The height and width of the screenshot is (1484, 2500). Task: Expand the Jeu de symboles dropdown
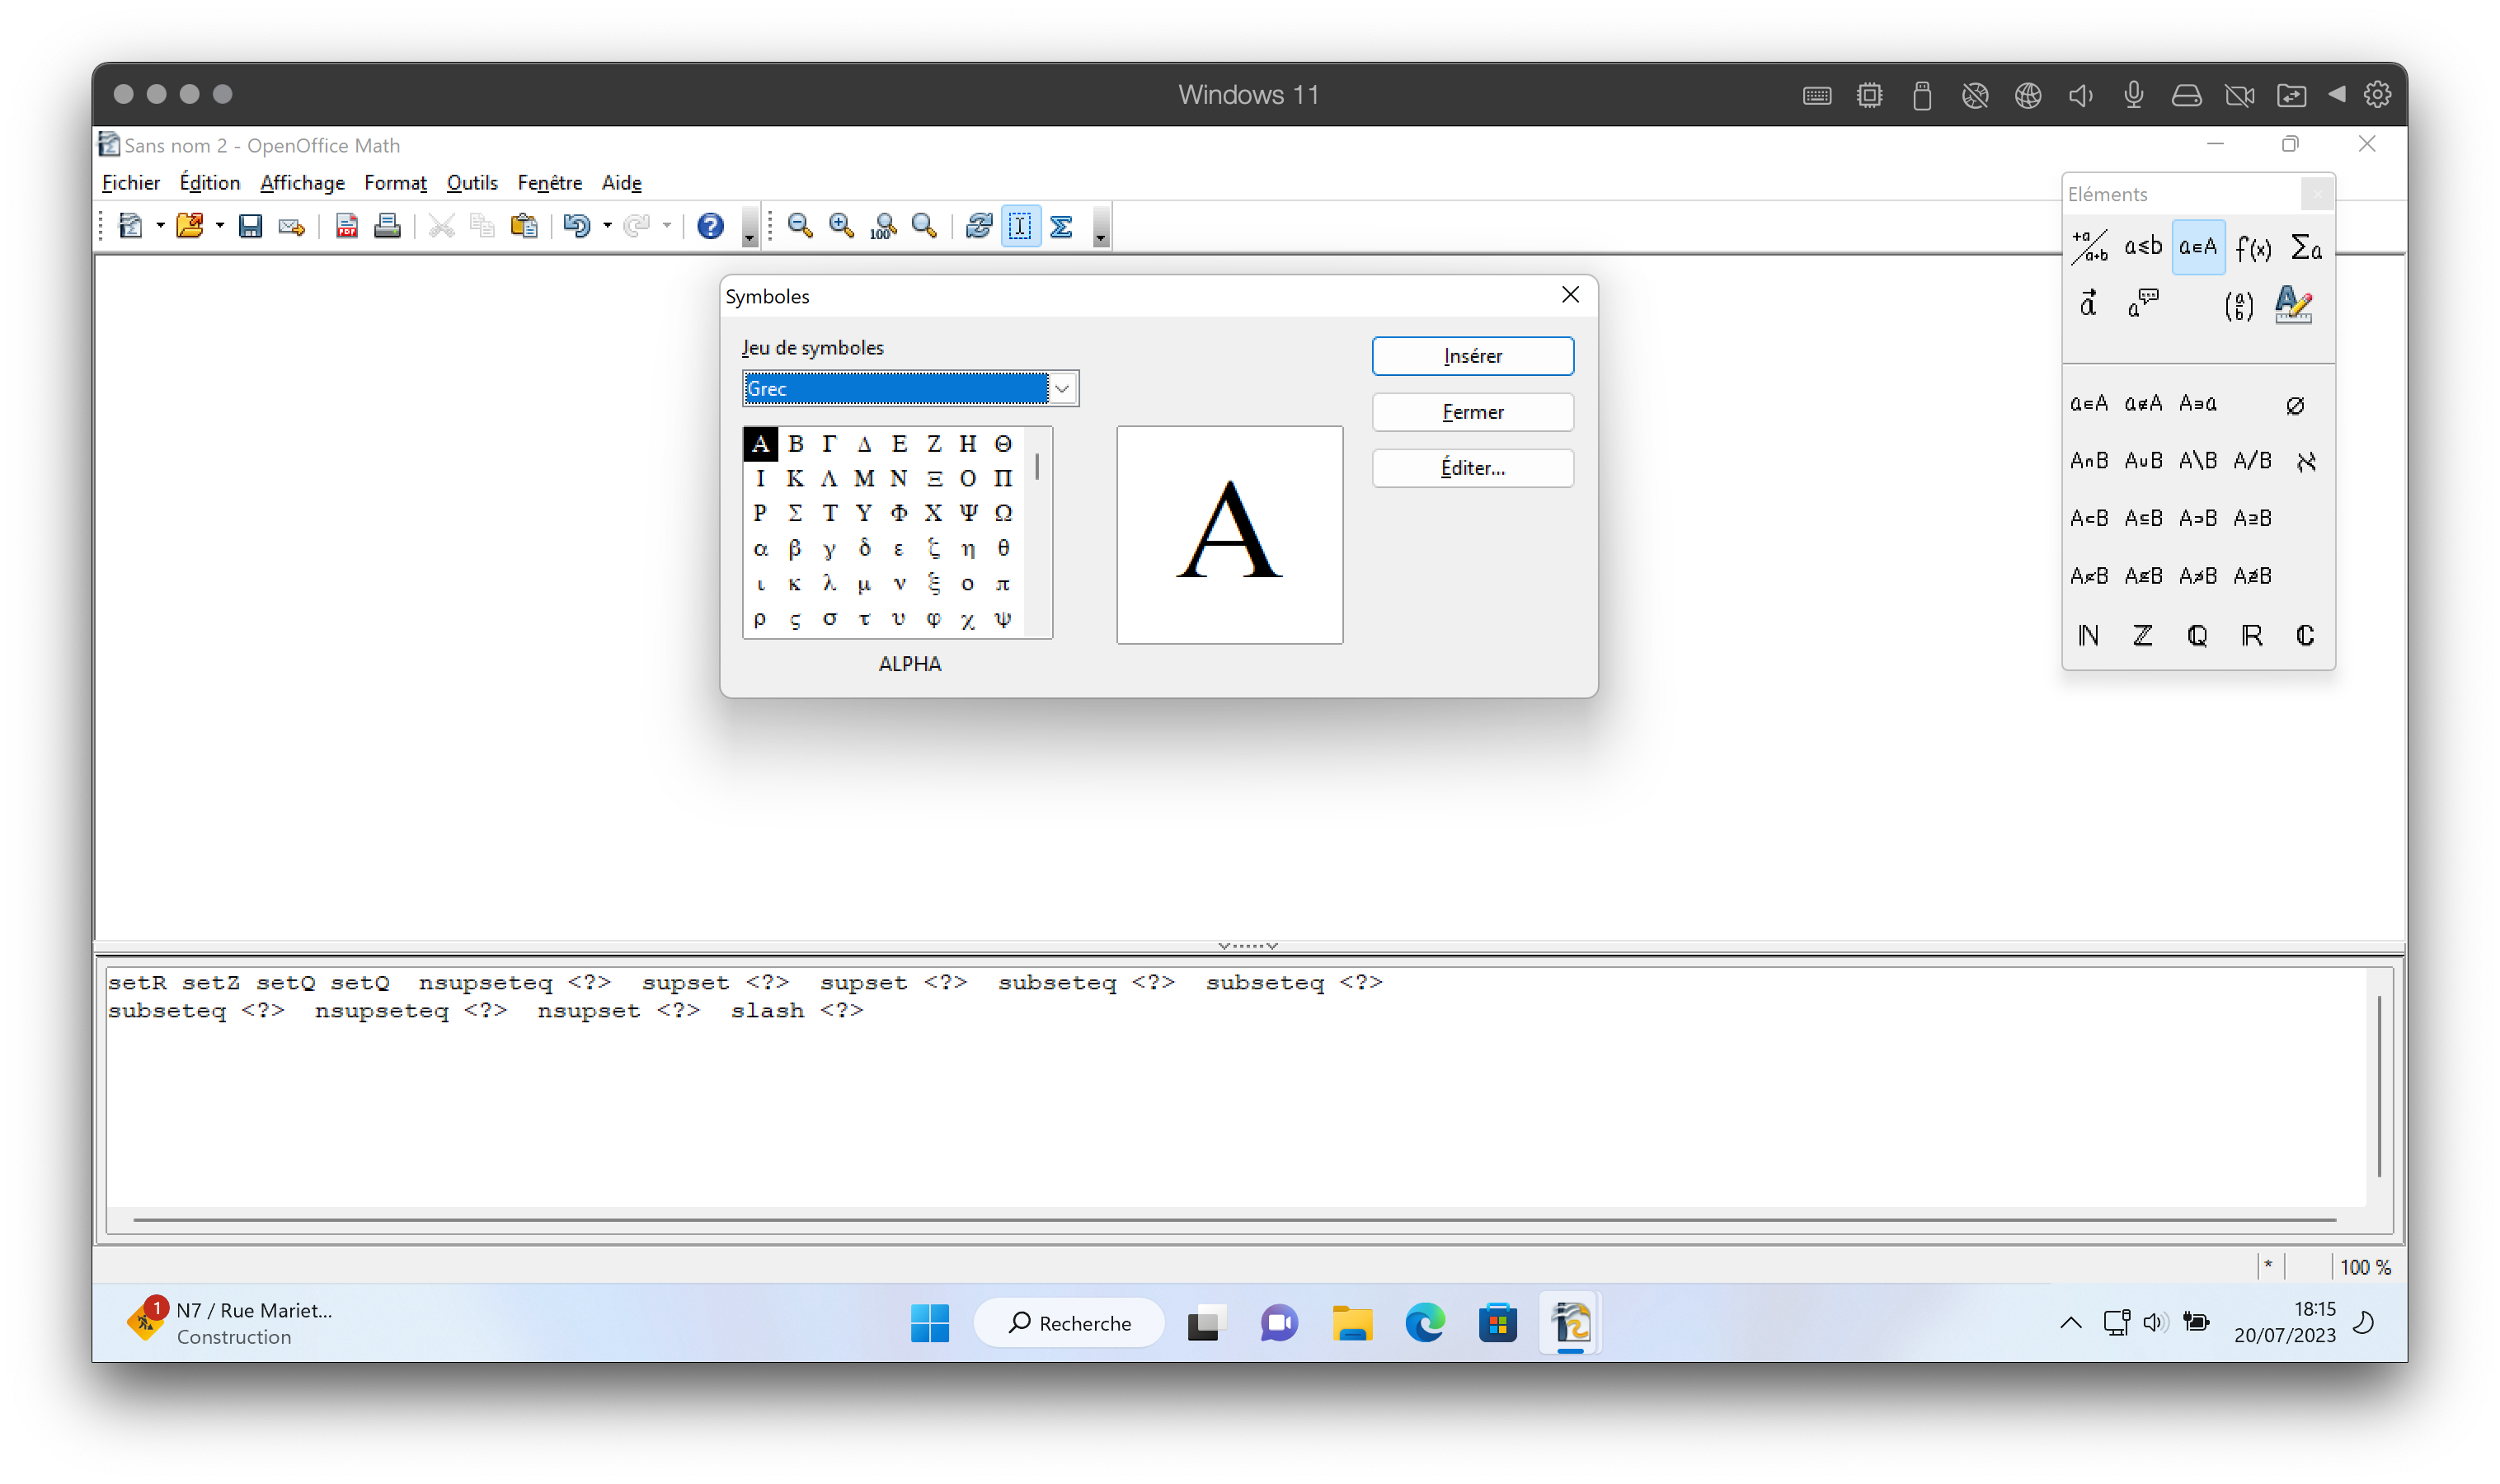tap(1062, 389)
